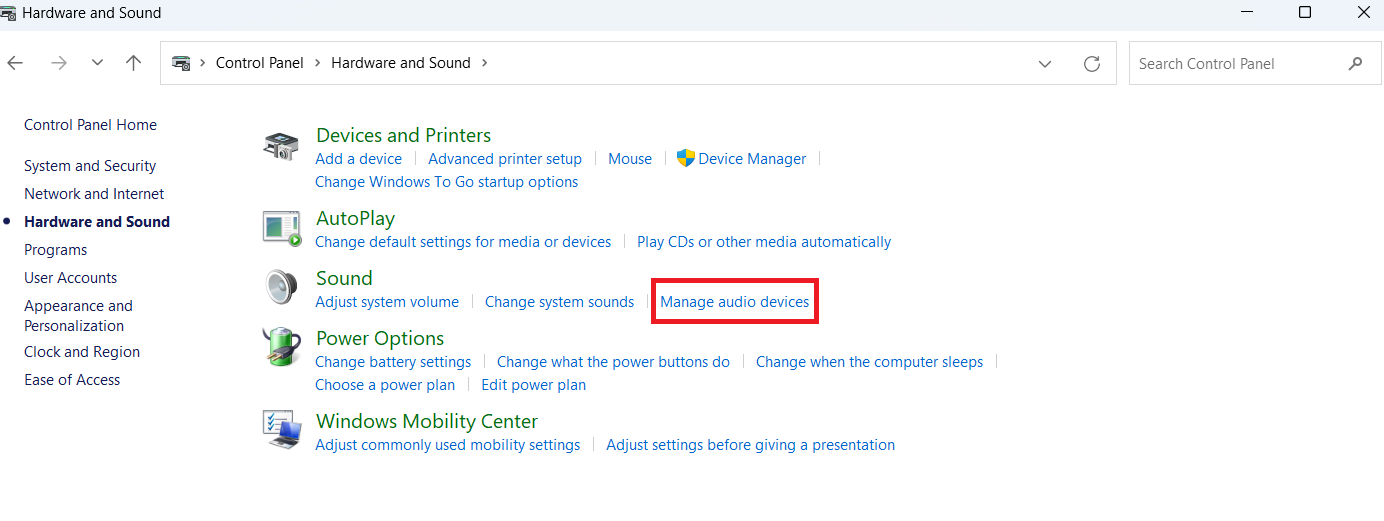Click Add a device link
Image resolution: width=1384 pixels, height=521 pixels.
pyautogui.click(x=358, y=158)
